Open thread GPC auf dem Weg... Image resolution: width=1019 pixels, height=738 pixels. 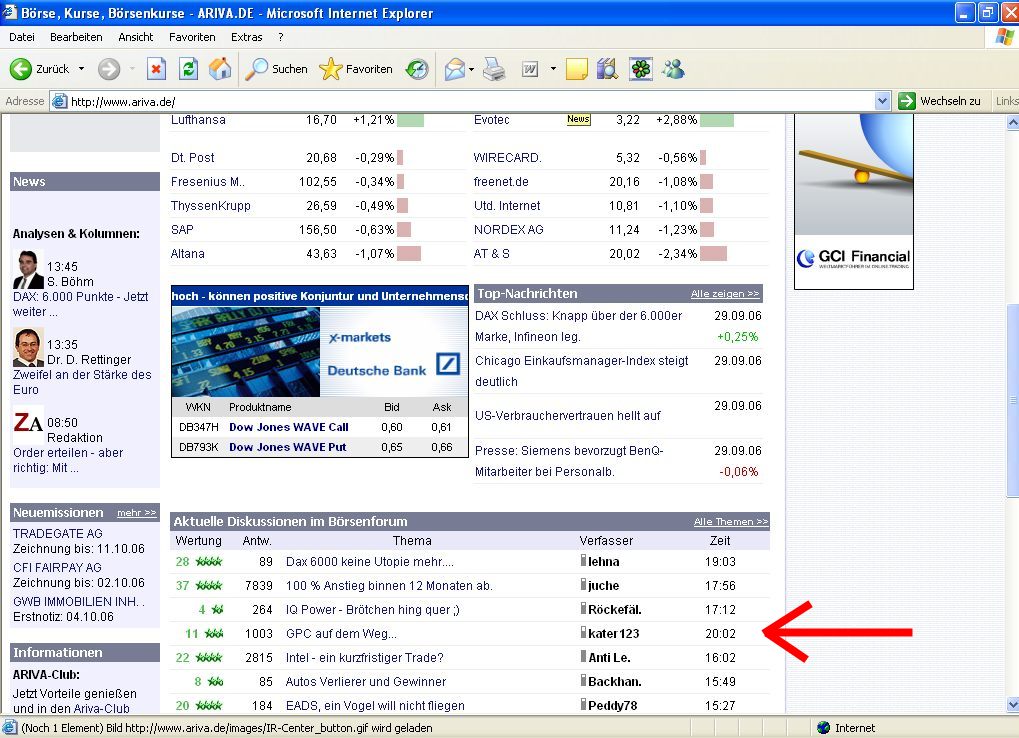click(341, 633)
